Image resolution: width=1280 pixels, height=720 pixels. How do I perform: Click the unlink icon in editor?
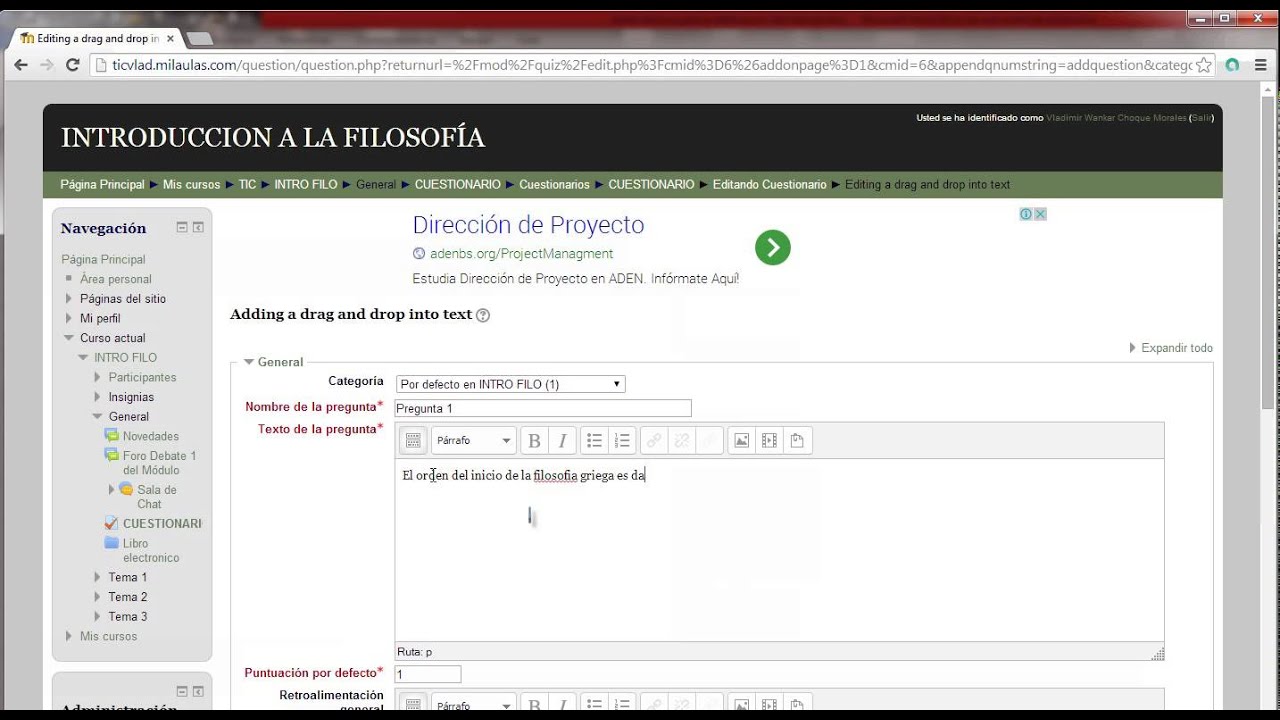coord(681,440)
